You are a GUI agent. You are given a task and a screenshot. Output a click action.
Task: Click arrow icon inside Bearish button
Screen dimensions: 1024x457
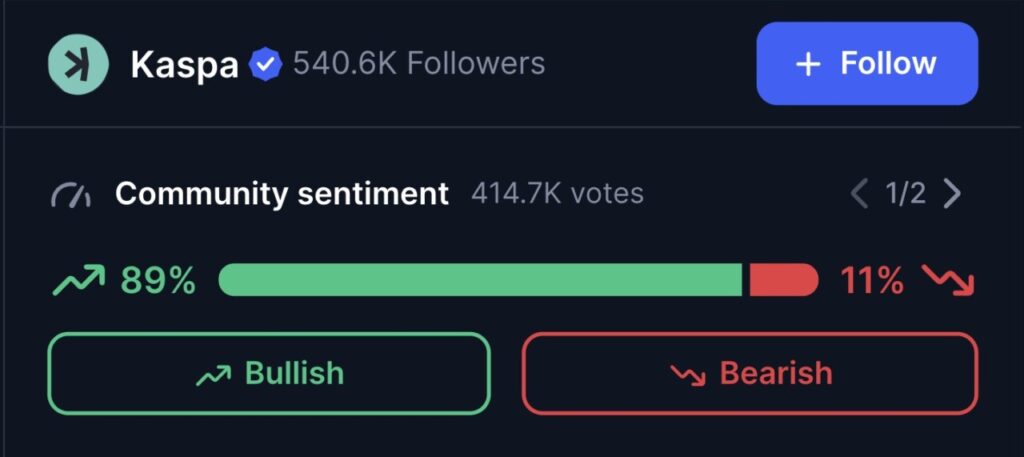click(x=688, y=375)
